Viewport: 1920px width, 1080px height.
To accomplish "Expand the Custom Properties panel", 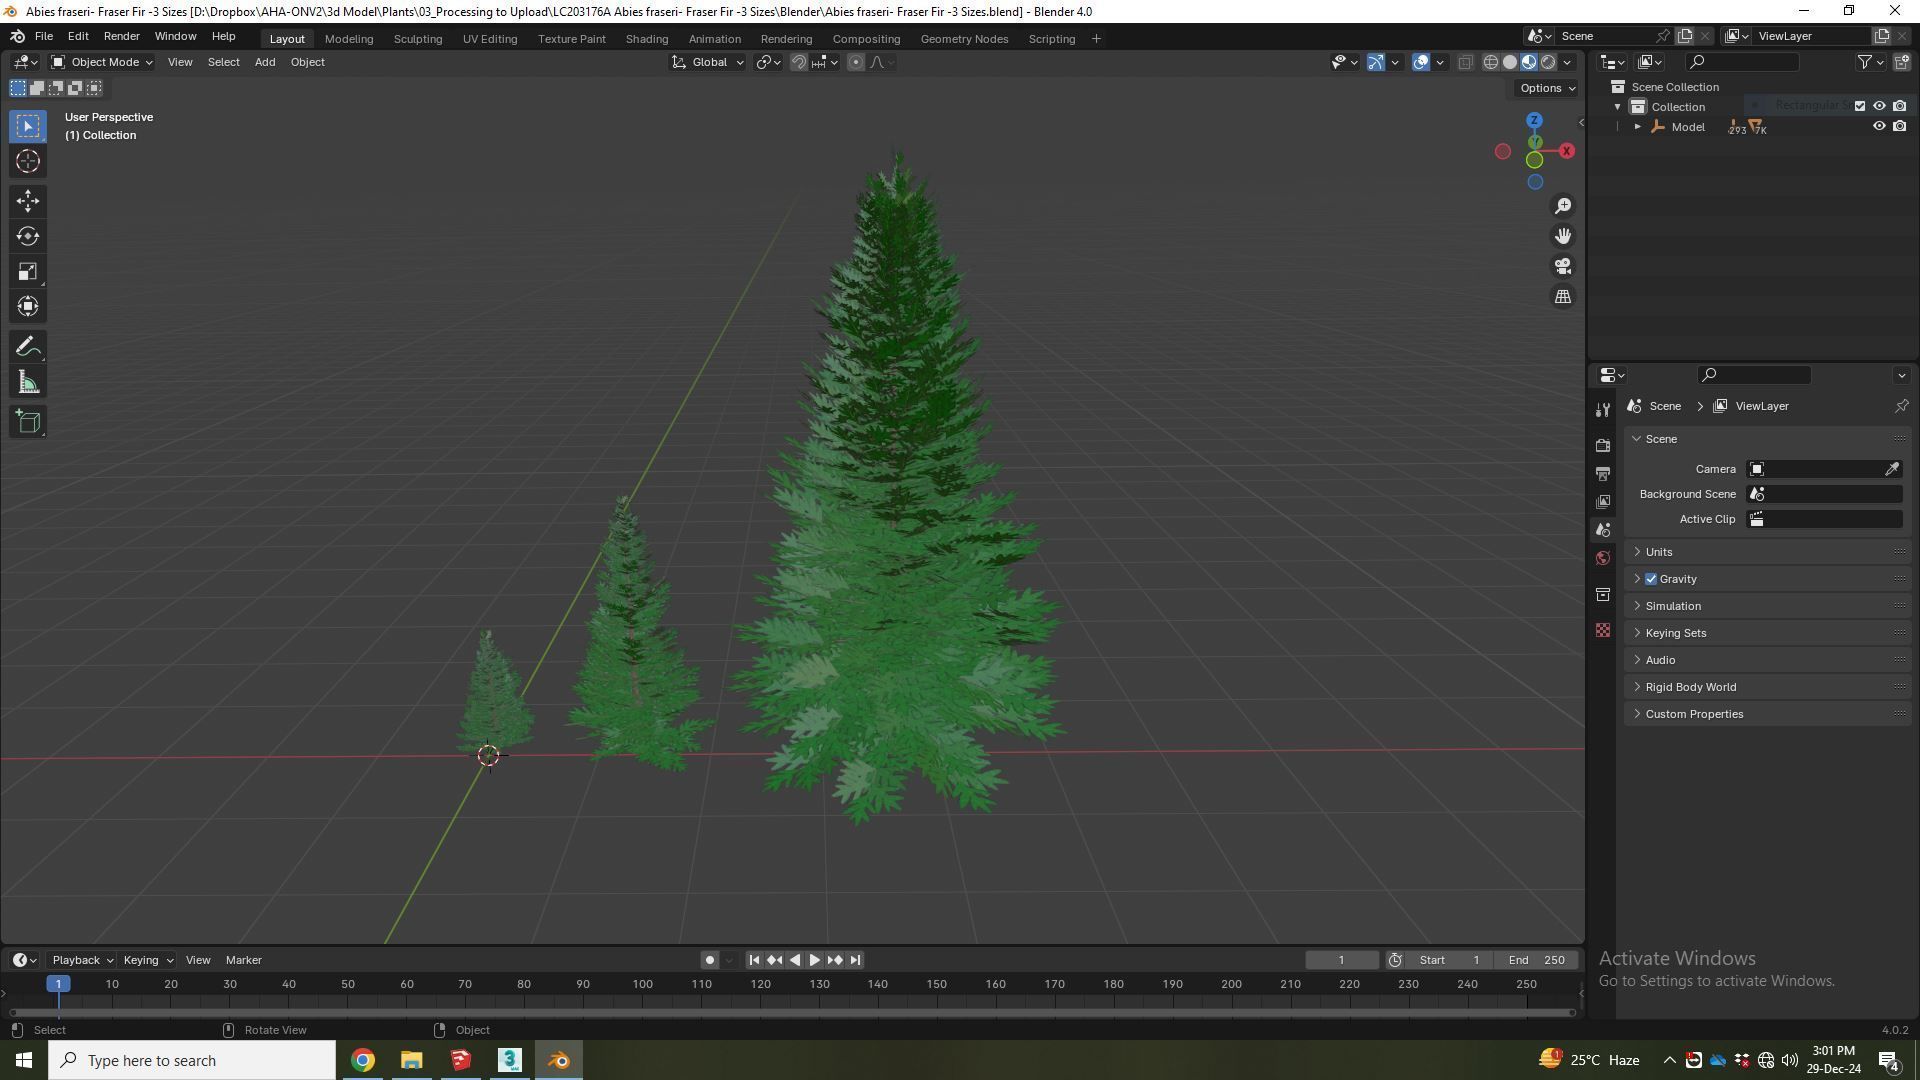I will click(x=1694, y=714).
